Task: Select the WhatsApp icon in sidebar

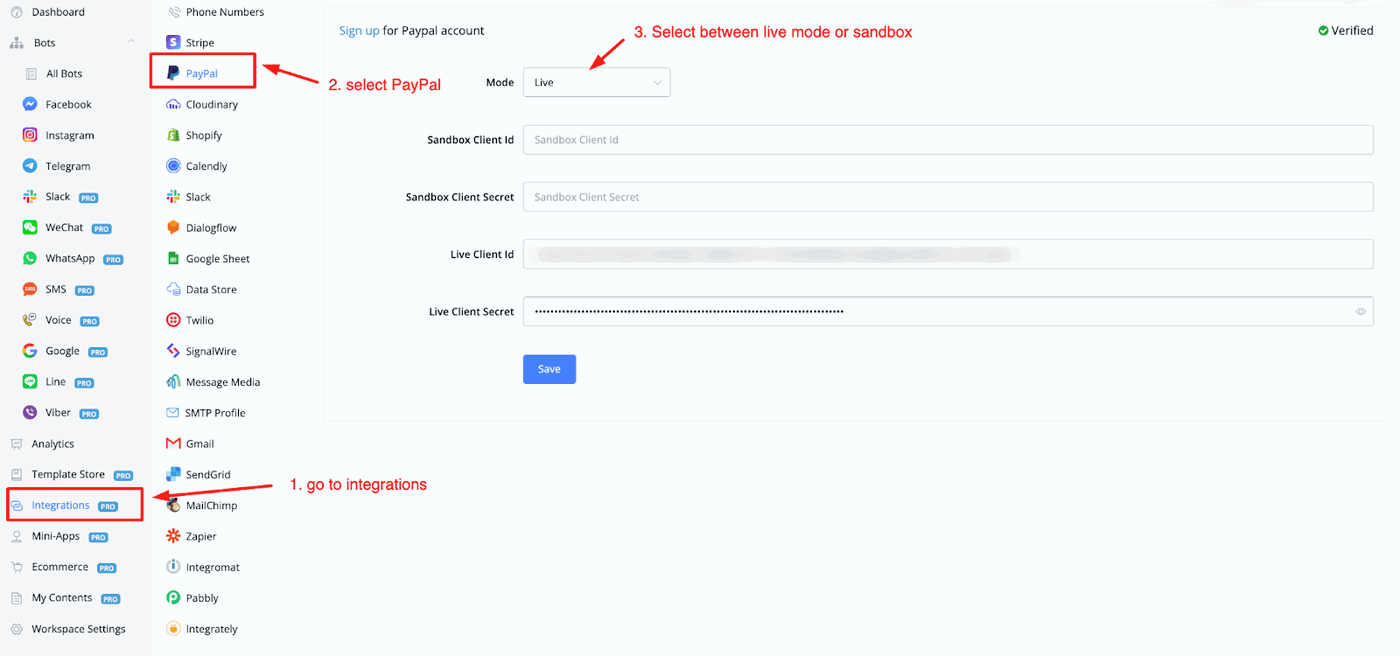Action: 30,258
